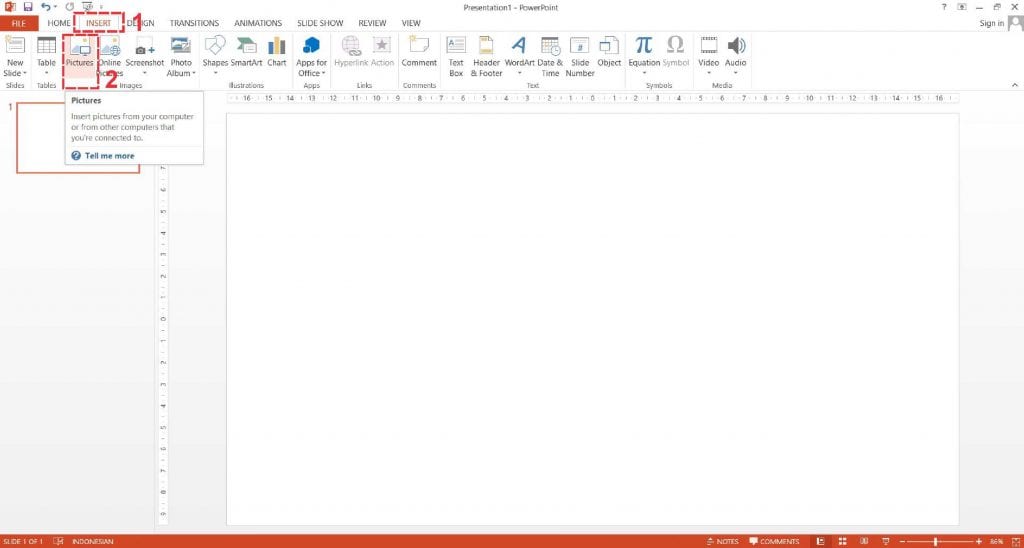Open Header & Footer settings
Image resolution: width=1024 pixels, height=548 pixels.
[x=487, y=55]
